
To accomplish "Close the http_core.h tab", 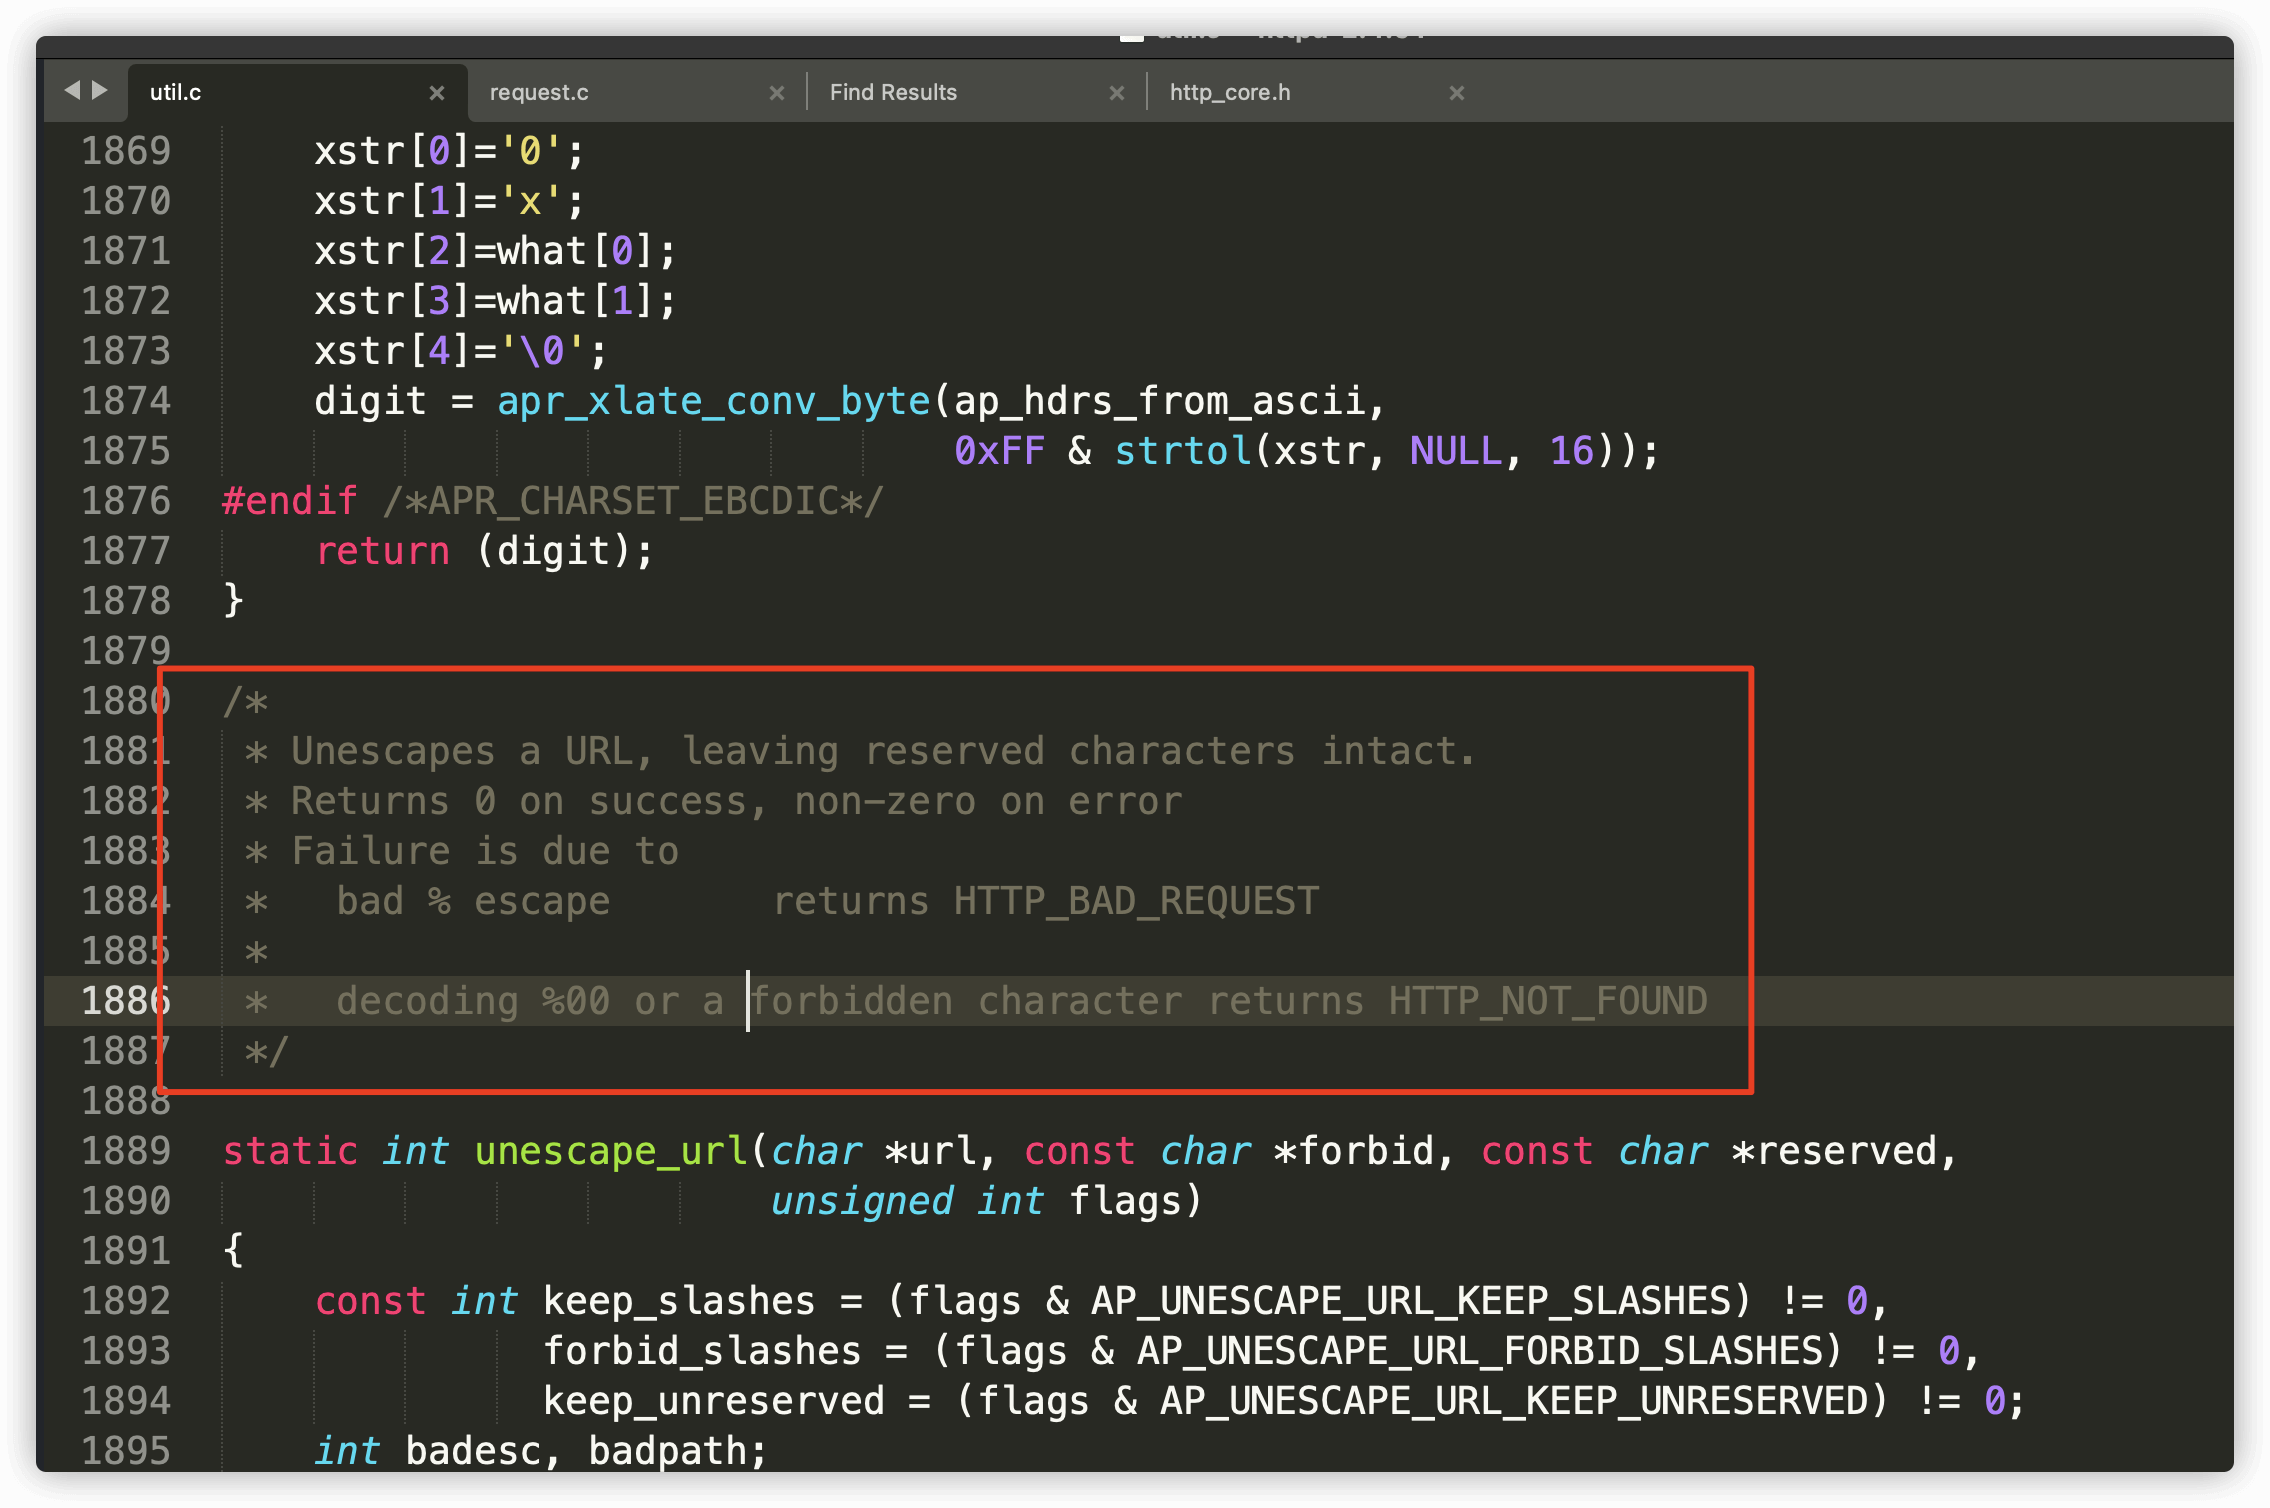I will 1456,93.
